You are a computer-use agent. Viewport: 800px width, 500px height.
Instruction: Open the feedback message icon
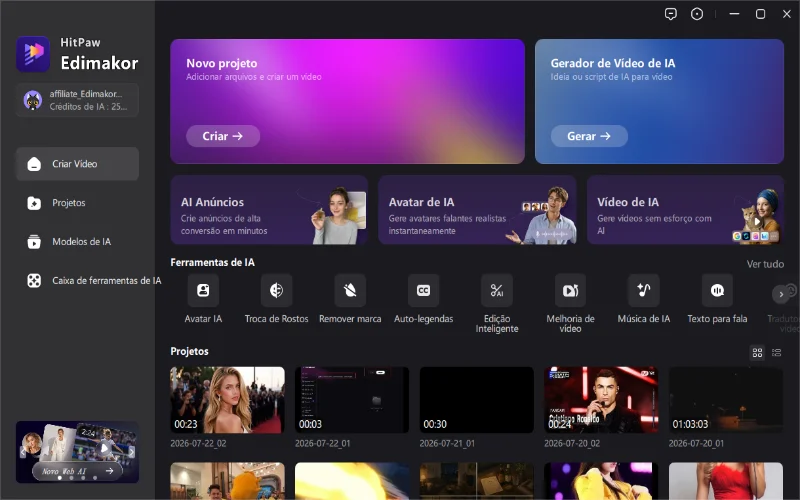click(x=671, y=14)
